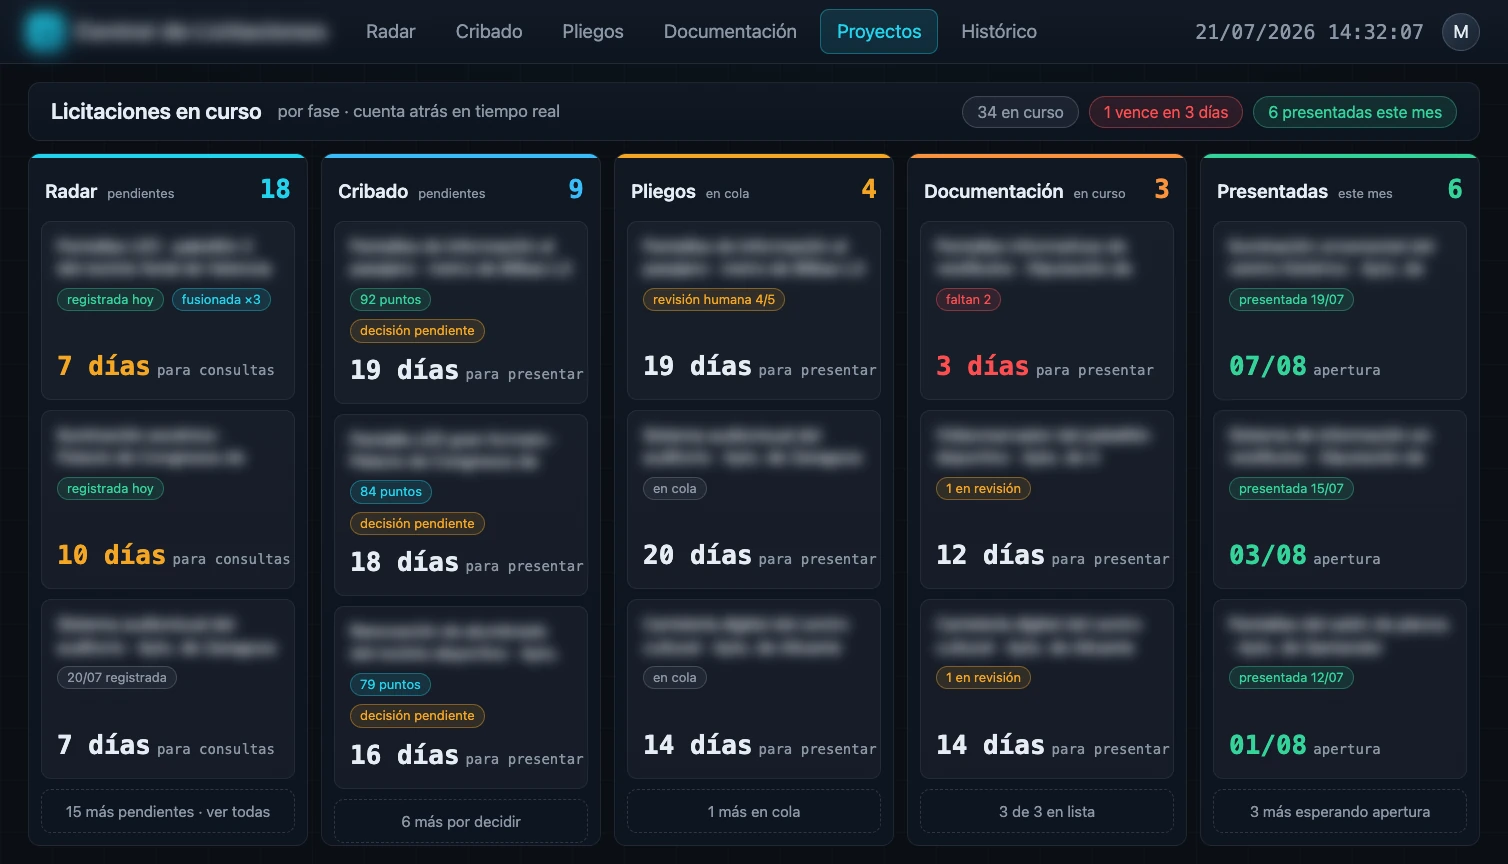Open the Radar tab
The height and width of the screenshot is (864, 1508).
390,32
